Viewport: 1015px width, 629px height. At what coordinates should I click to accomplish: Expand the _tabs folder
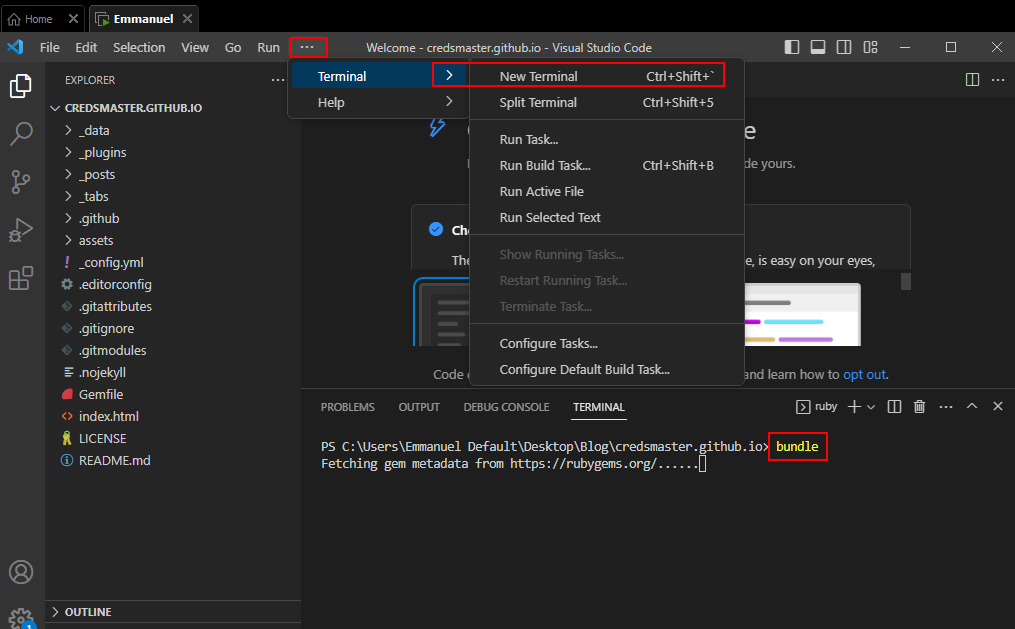(x=173, y=196)
